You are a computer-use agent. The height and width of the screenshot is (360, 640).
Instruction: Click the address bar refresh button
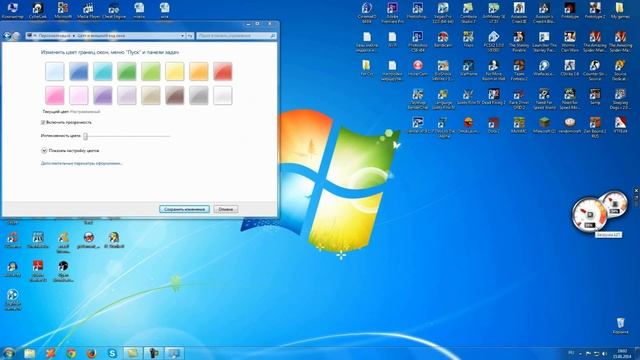pos(190,36)
